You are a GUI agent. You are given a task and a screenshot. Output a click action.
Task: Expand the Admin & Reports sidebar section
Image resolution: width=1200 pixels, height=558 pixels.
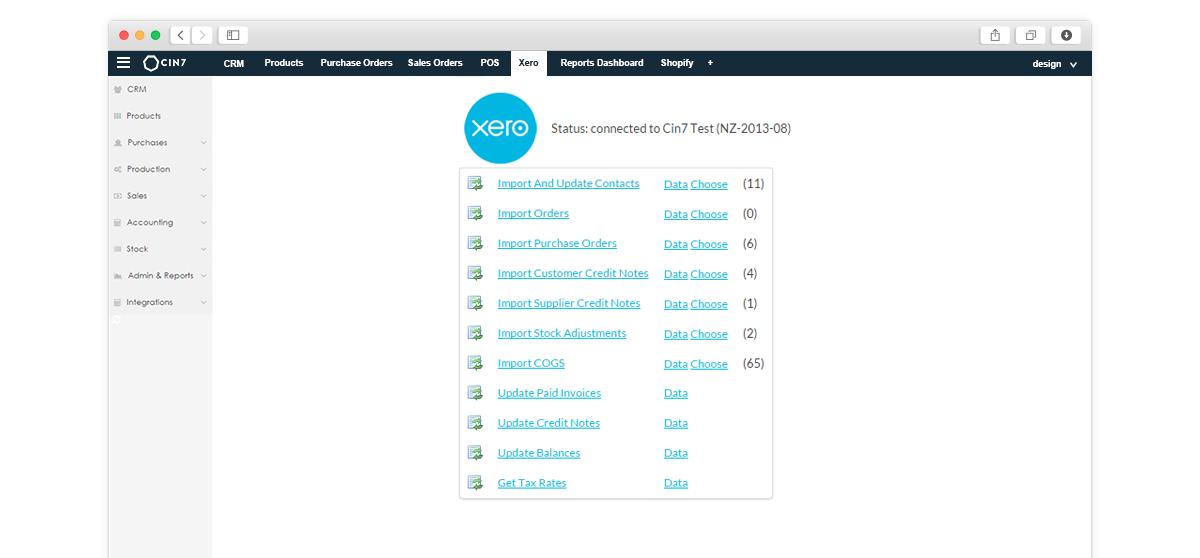click(x=160, y=275)
